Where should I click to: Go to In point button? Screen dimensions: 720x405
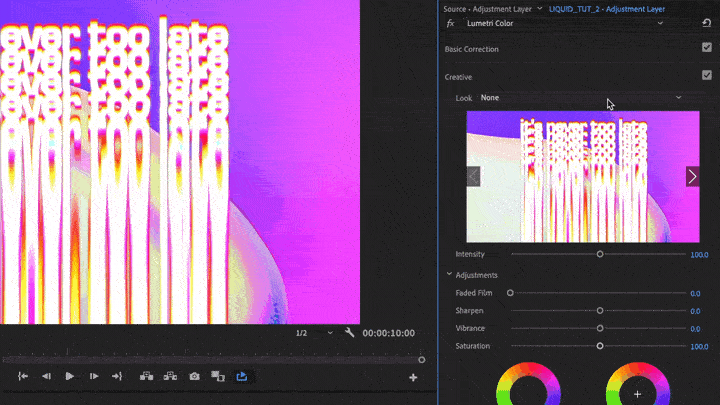[x=22, y=377]
